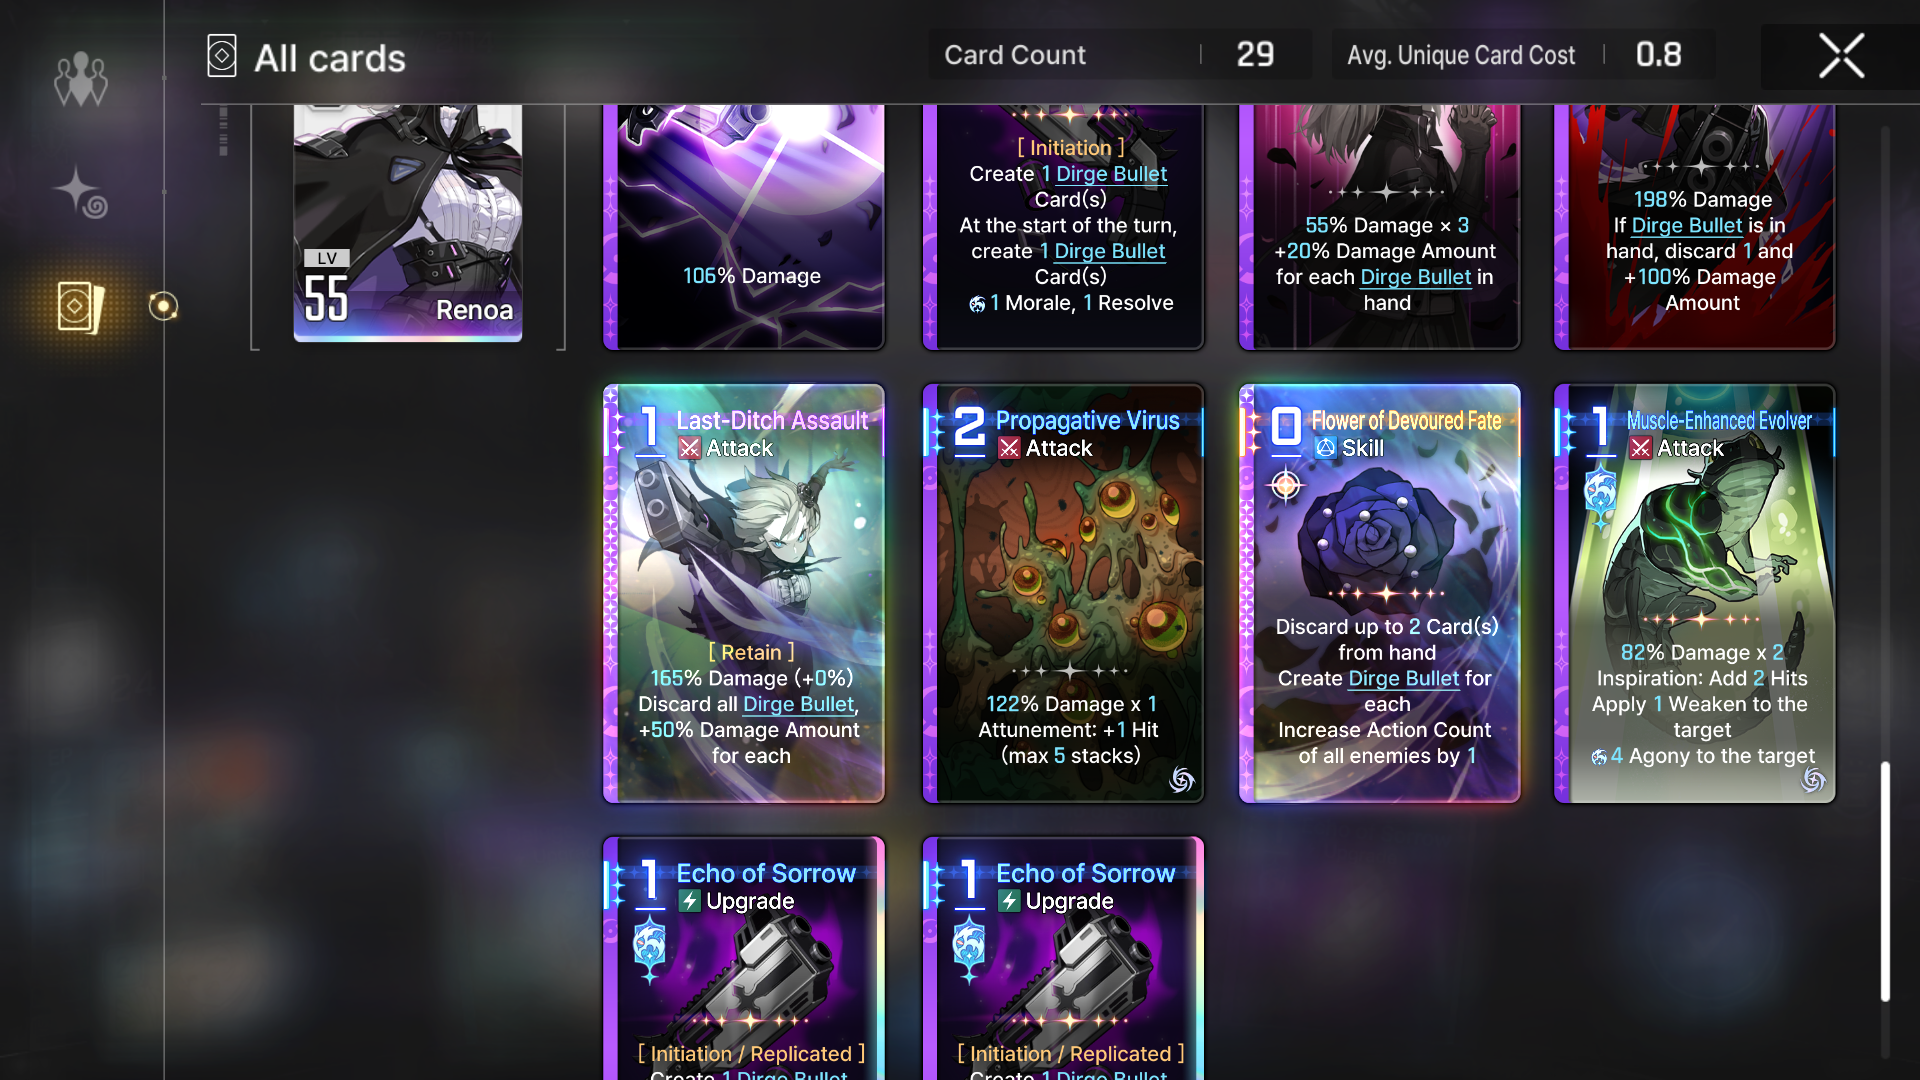Click the swirl icon on Muscle-Enhanced Evolver card
Screen dimensions: 1920x1080
point(1812,779)
